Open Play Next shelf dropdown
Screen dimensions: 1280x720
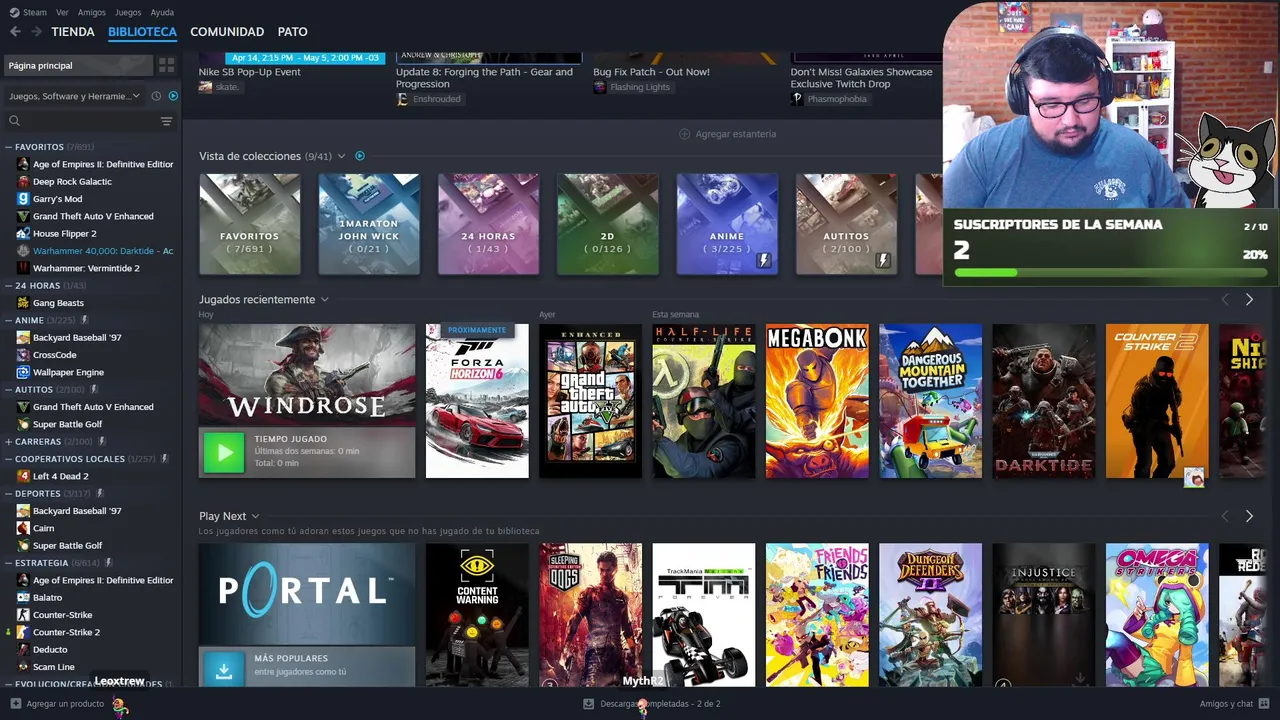255,516
